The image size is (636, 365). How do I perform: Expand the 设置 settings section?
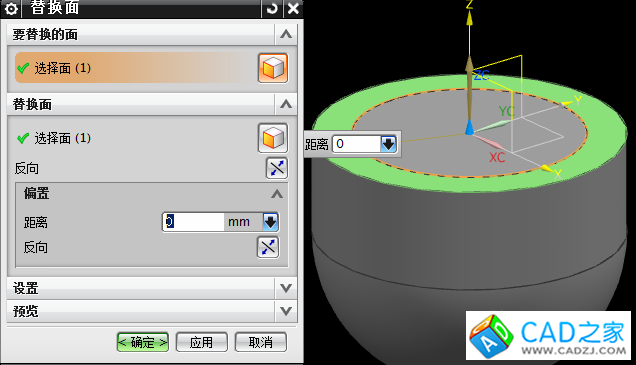point(286,288)
